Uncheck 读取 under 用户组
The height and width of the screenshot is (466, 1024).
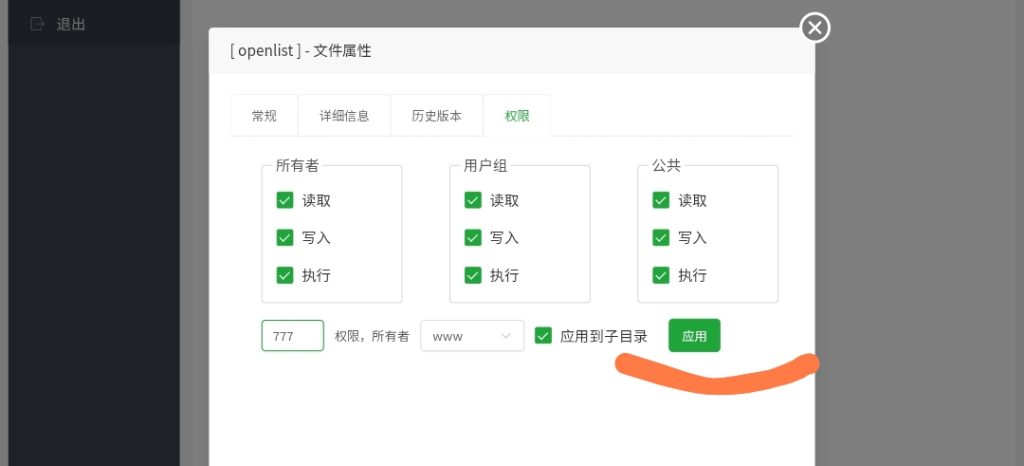click(473, 200)
